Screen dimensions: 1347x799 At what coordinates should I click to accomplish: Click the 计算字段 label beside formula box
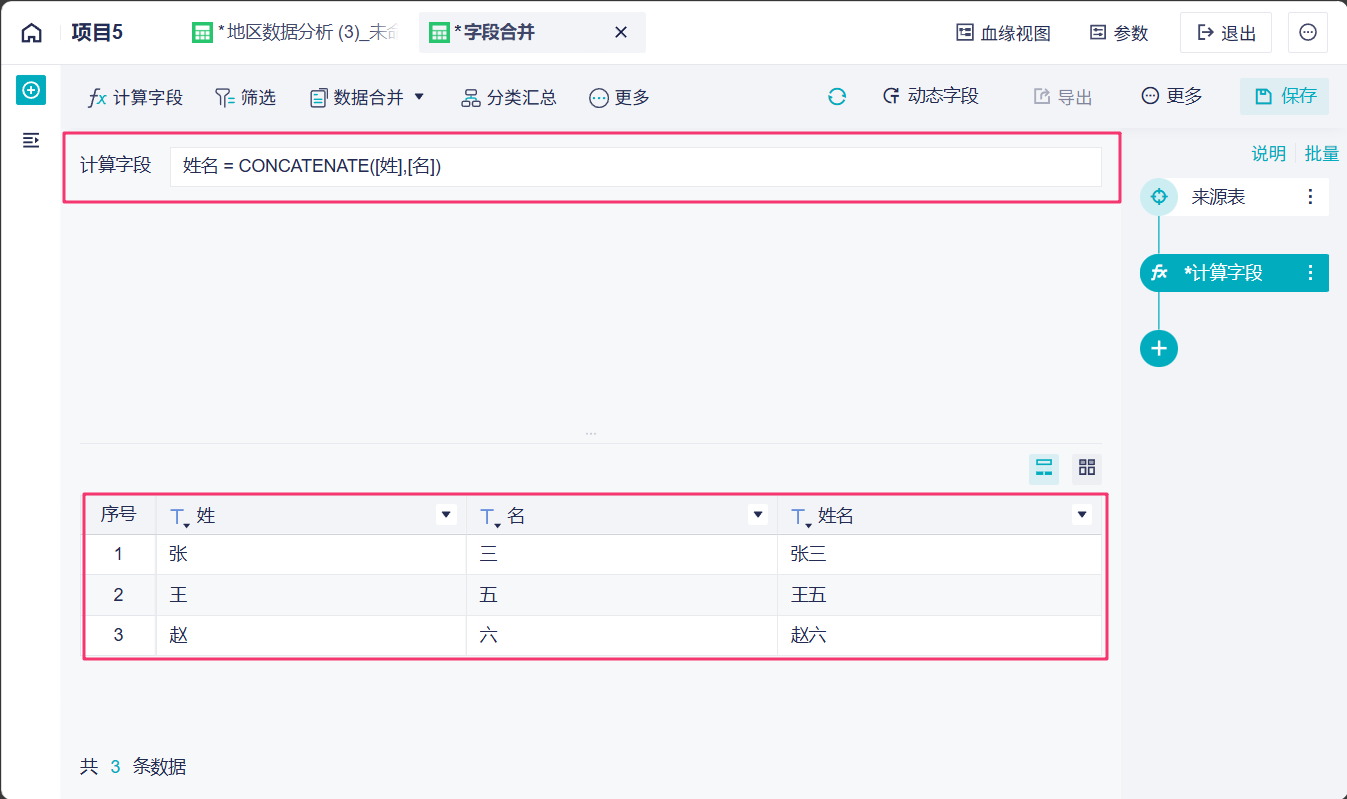coord(116,165)
